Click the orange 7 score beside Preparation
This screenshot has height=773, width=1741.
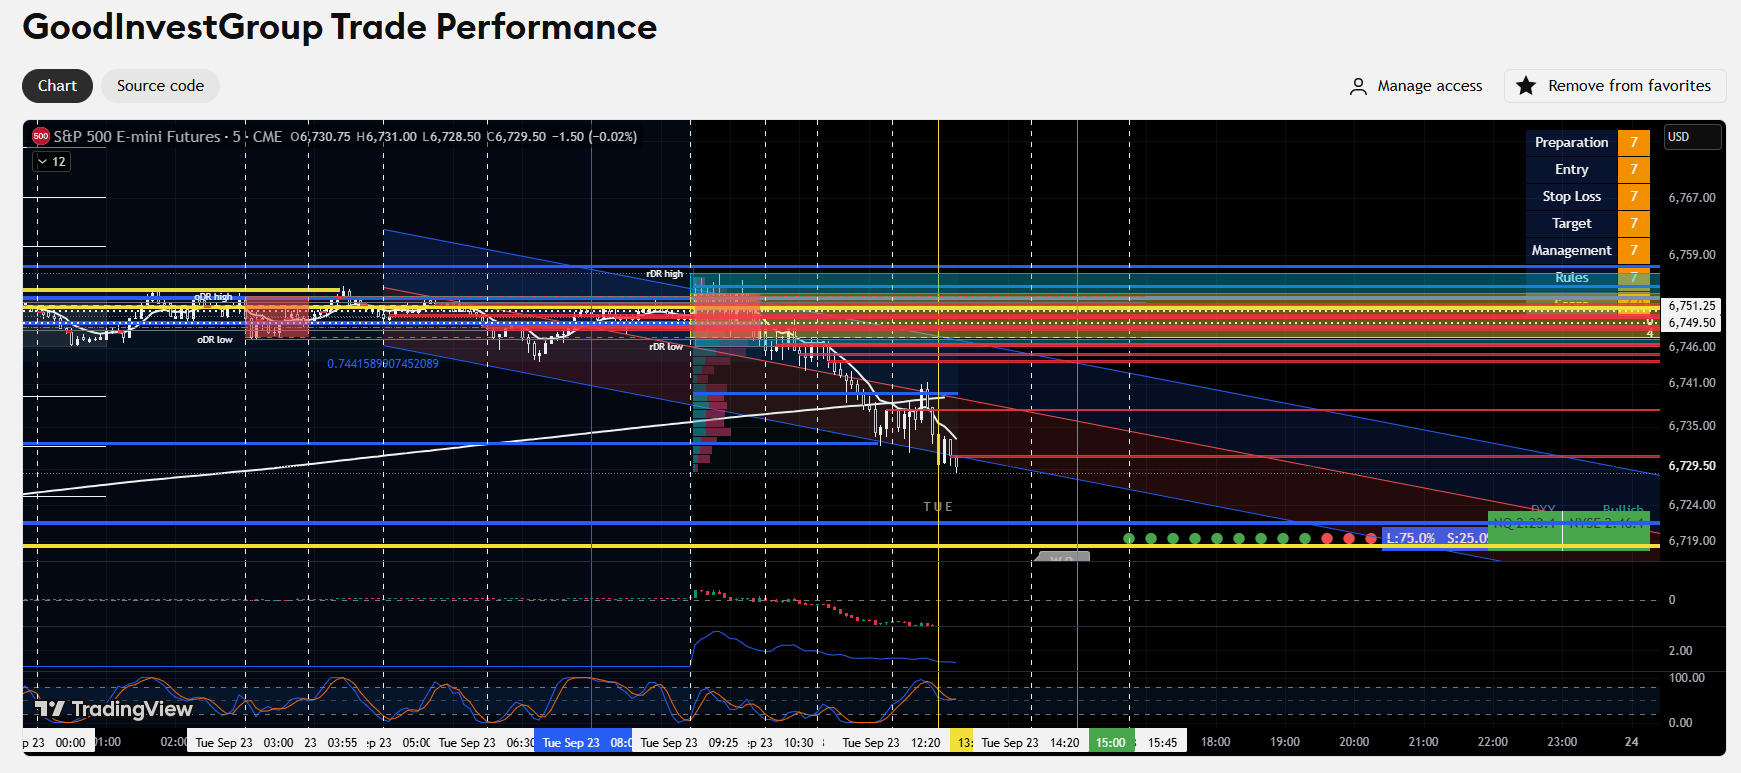(x=1634, y=142)
